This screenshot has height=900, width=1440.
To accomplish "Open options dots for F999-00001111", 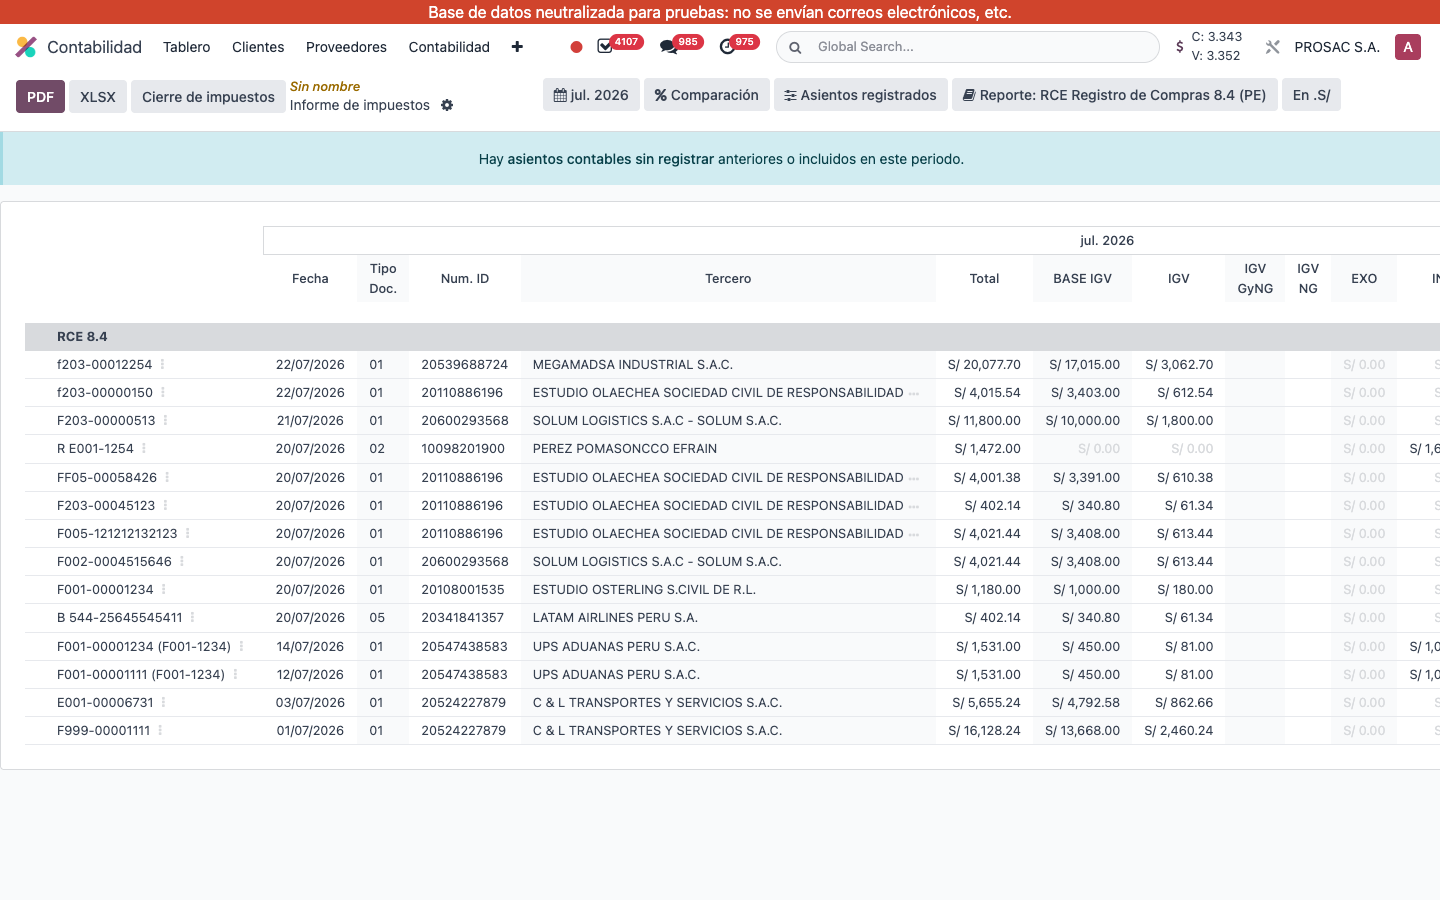I will tap(160, 731).
